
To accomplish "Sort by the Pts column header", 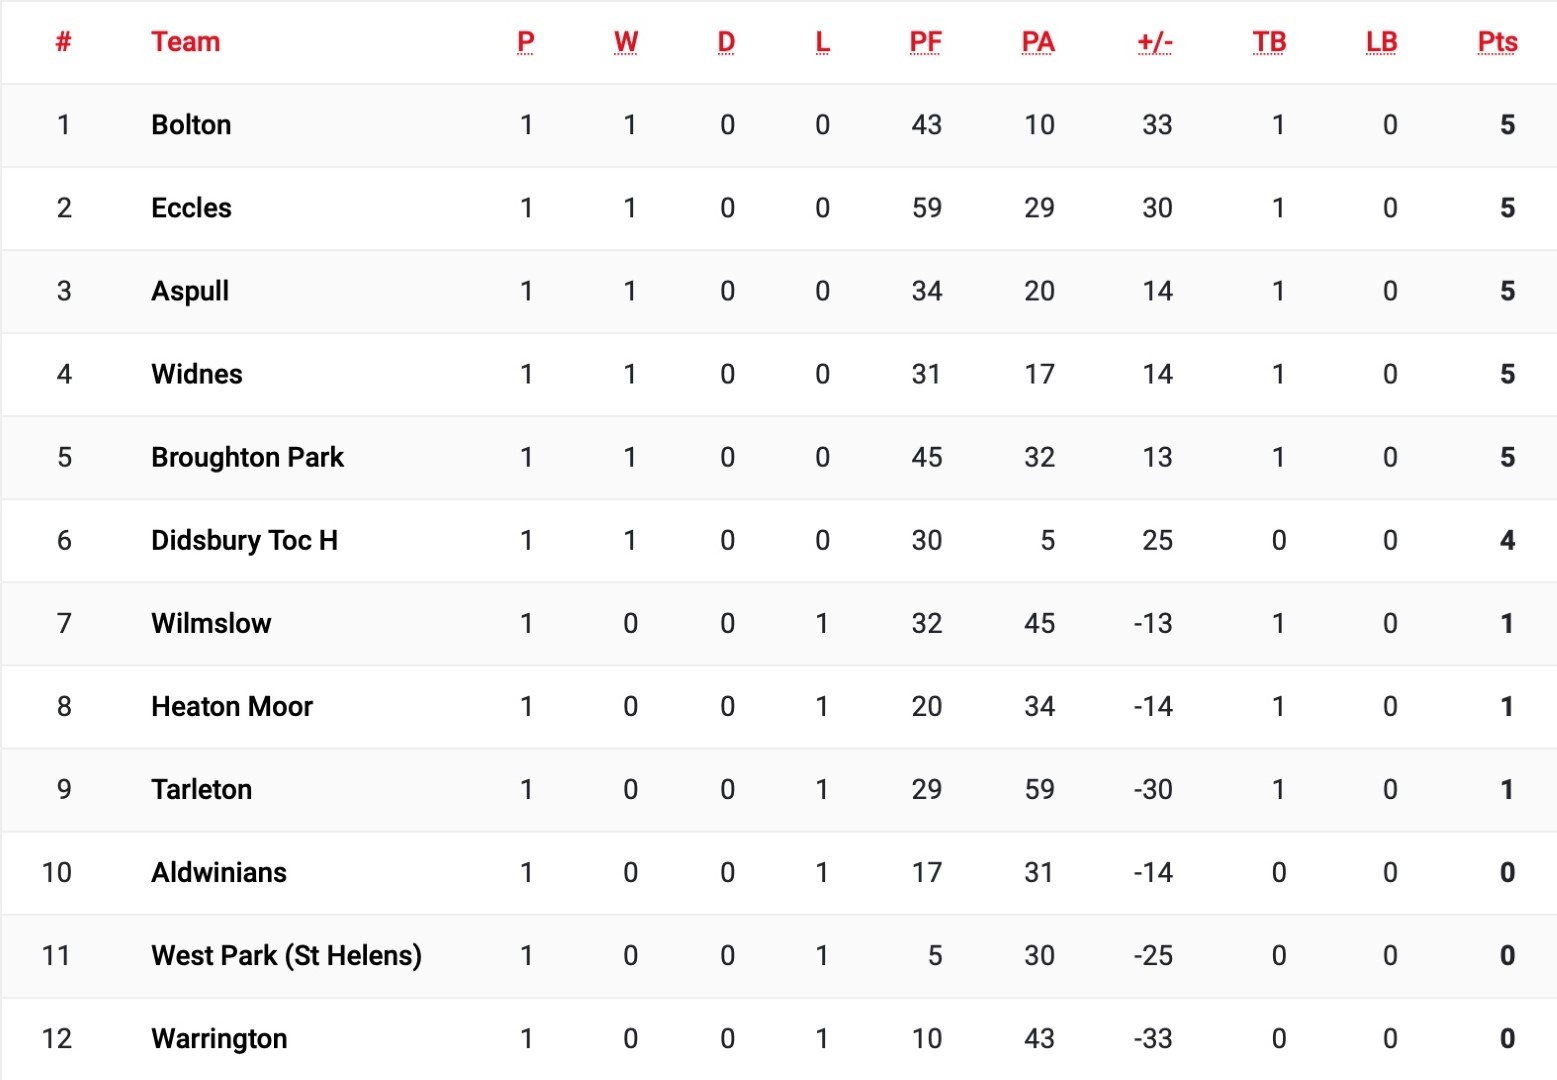I will point(1497,42).
